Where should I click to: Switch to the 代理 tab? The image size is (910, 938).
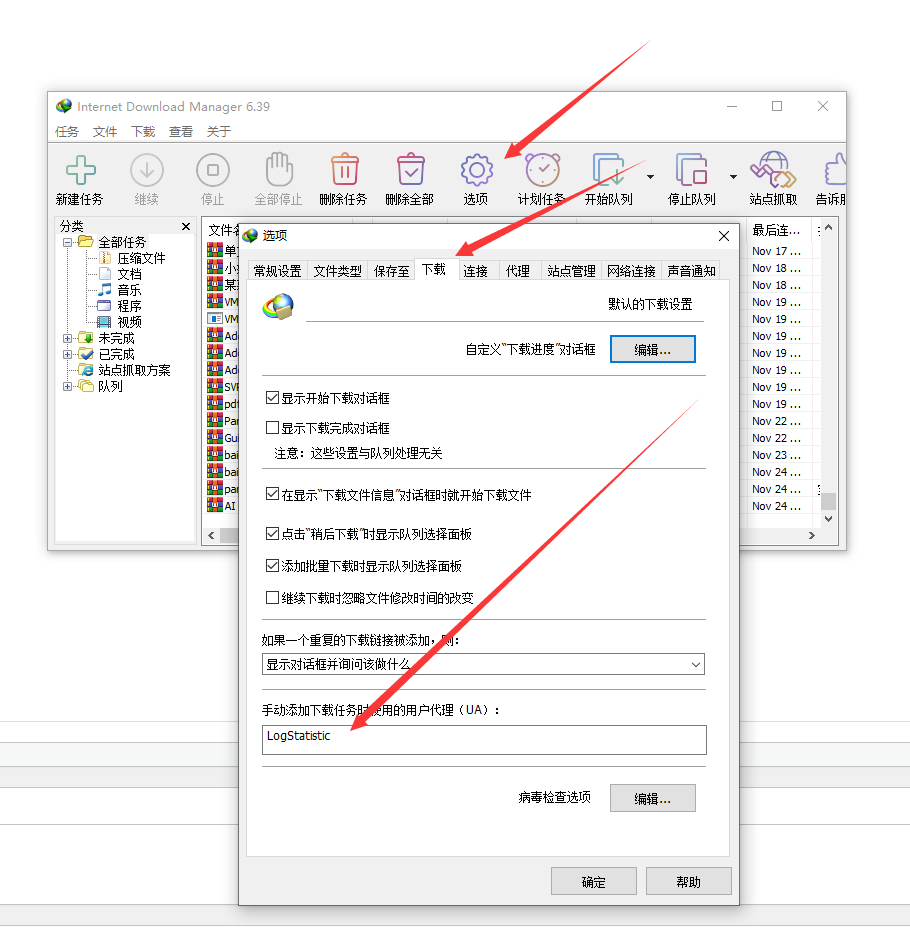(518, 271)
